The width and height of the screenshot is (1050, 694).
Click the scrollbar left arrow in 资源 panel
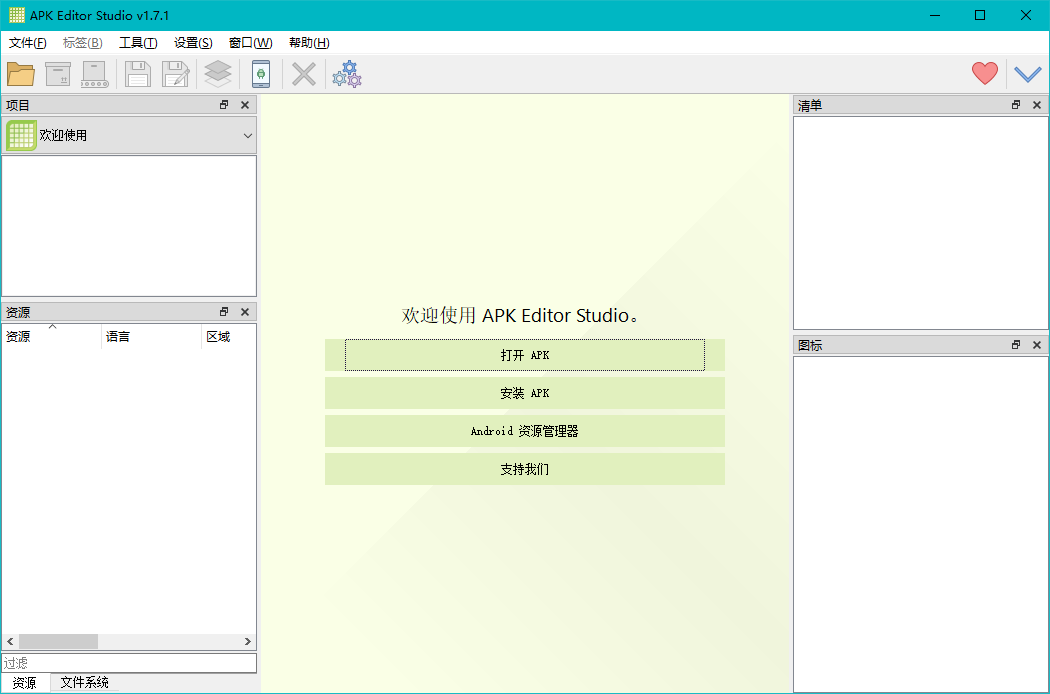[x=10, y=642]
